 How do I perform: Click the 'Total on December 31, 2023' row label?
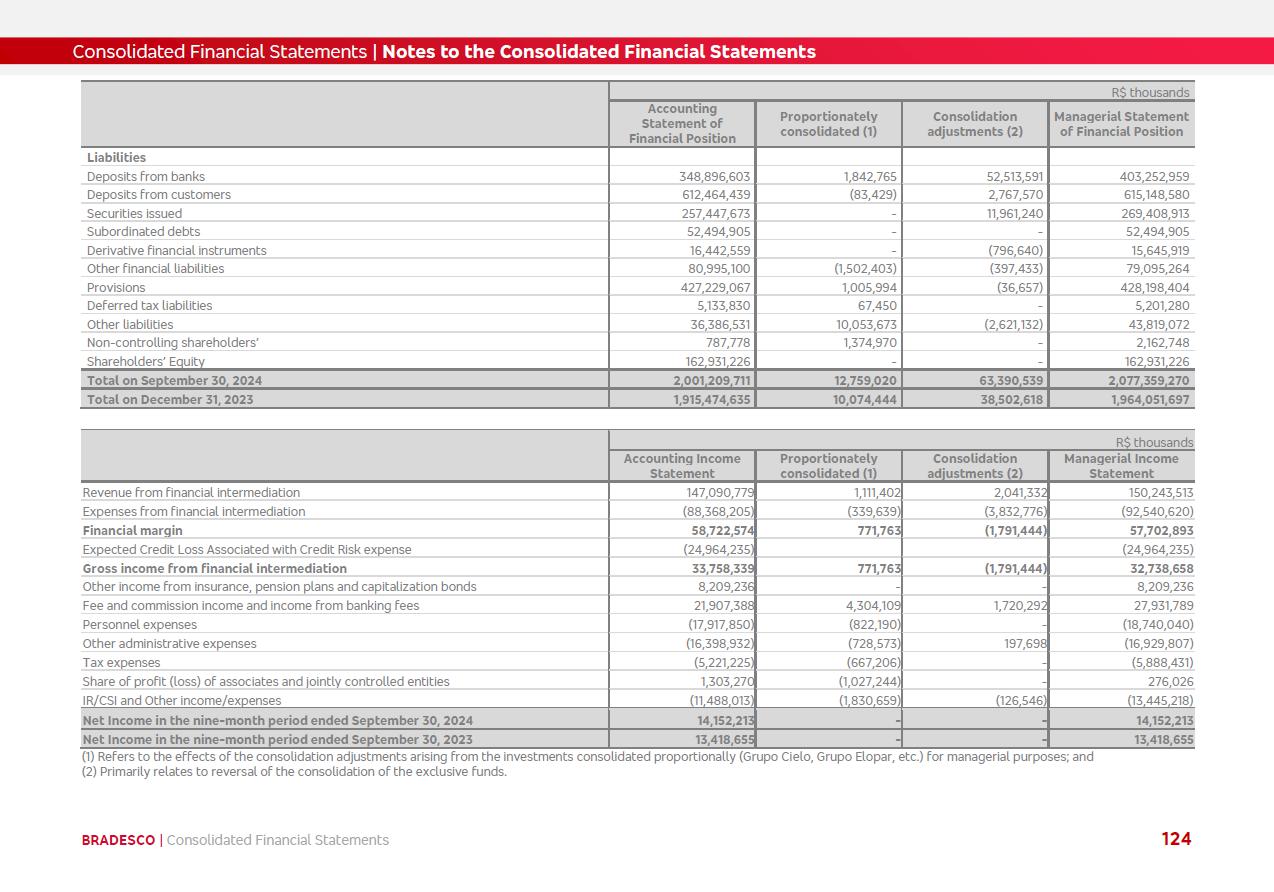170,400
